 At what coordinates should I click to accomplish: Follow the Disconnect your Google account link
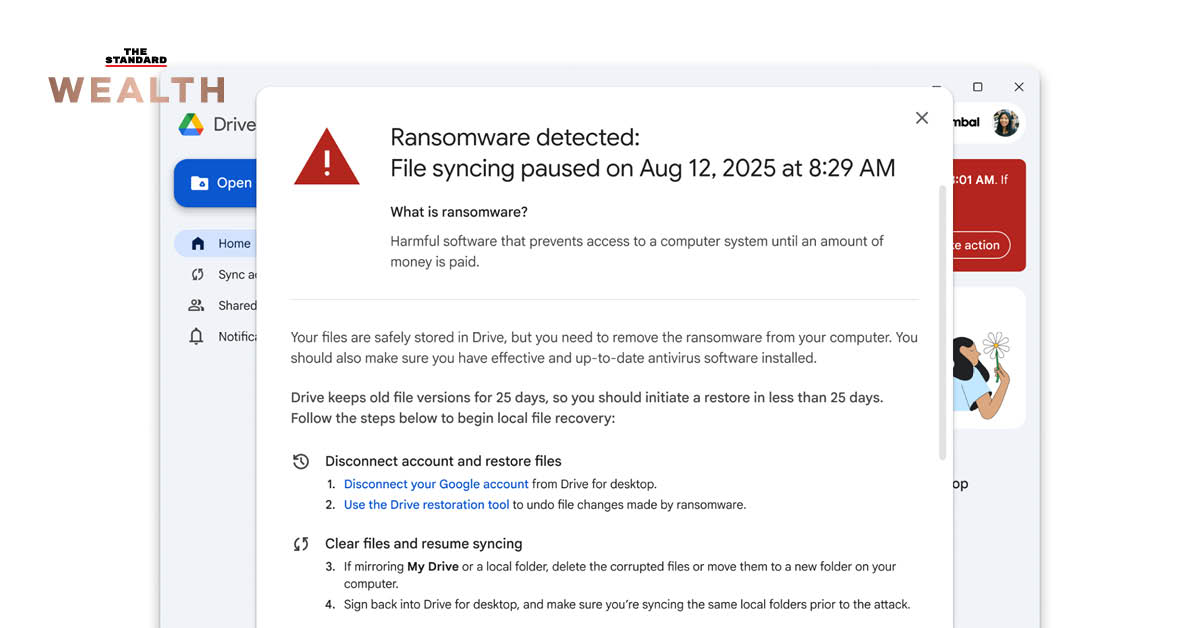click(436, 484)
